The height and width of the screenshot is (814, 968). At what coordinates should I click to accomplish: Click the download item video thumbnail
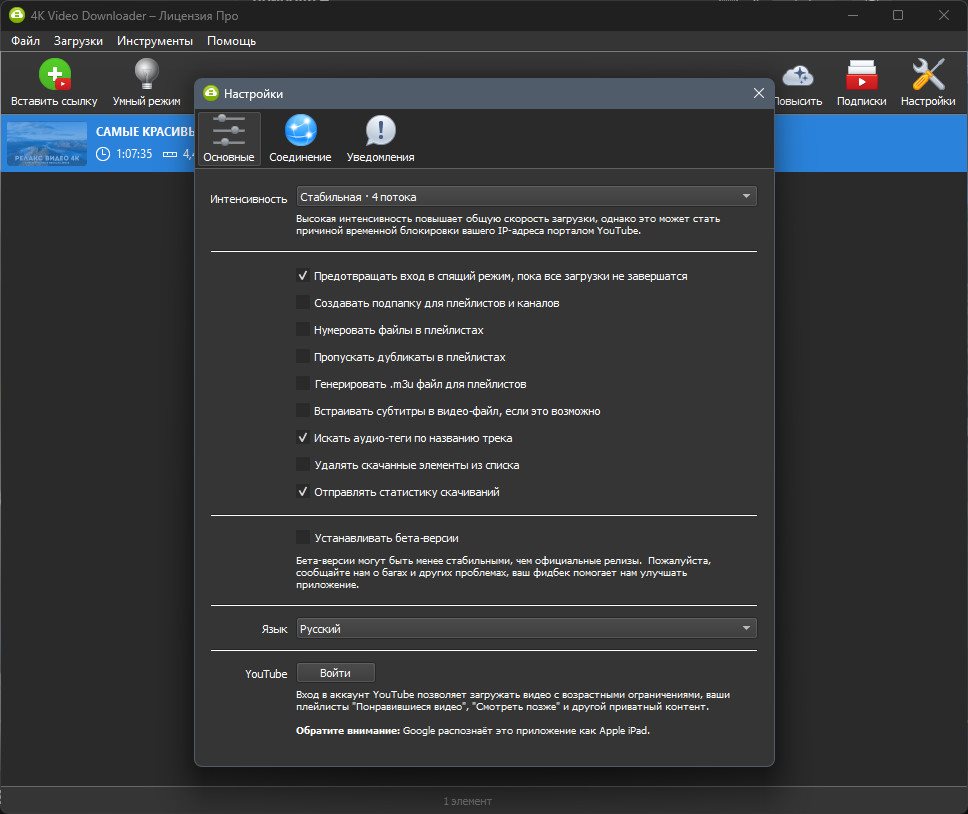[47, 143]
